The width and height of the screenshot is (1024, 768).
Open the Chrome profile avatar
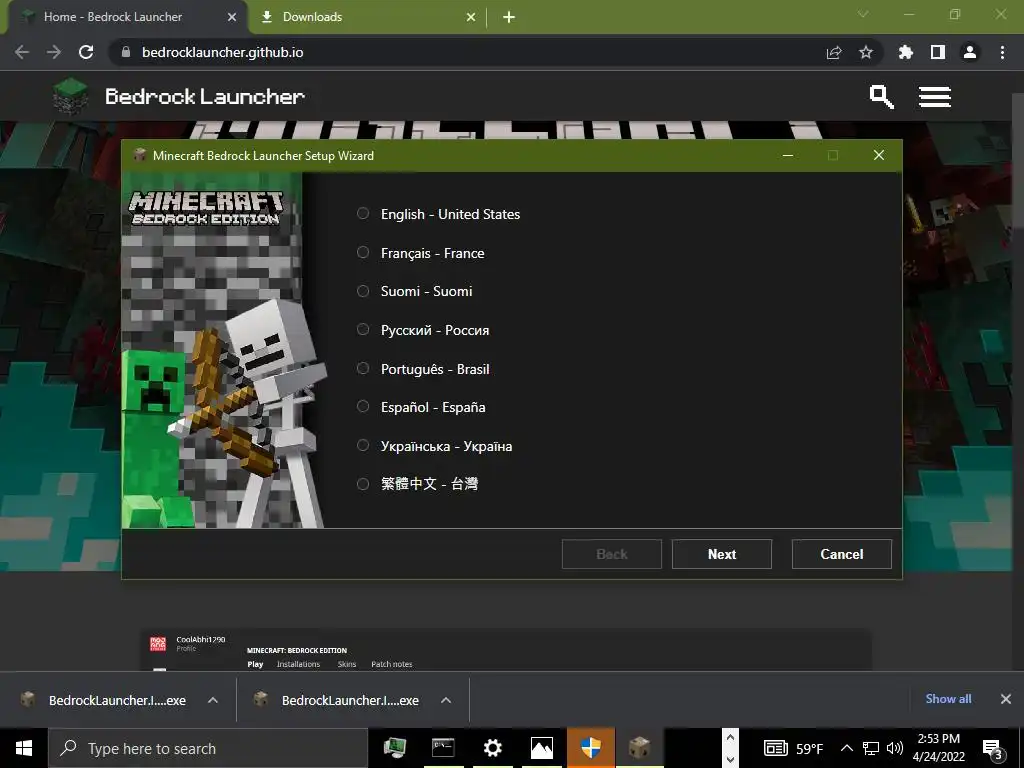pyautogui.click(x=970, y=52)
